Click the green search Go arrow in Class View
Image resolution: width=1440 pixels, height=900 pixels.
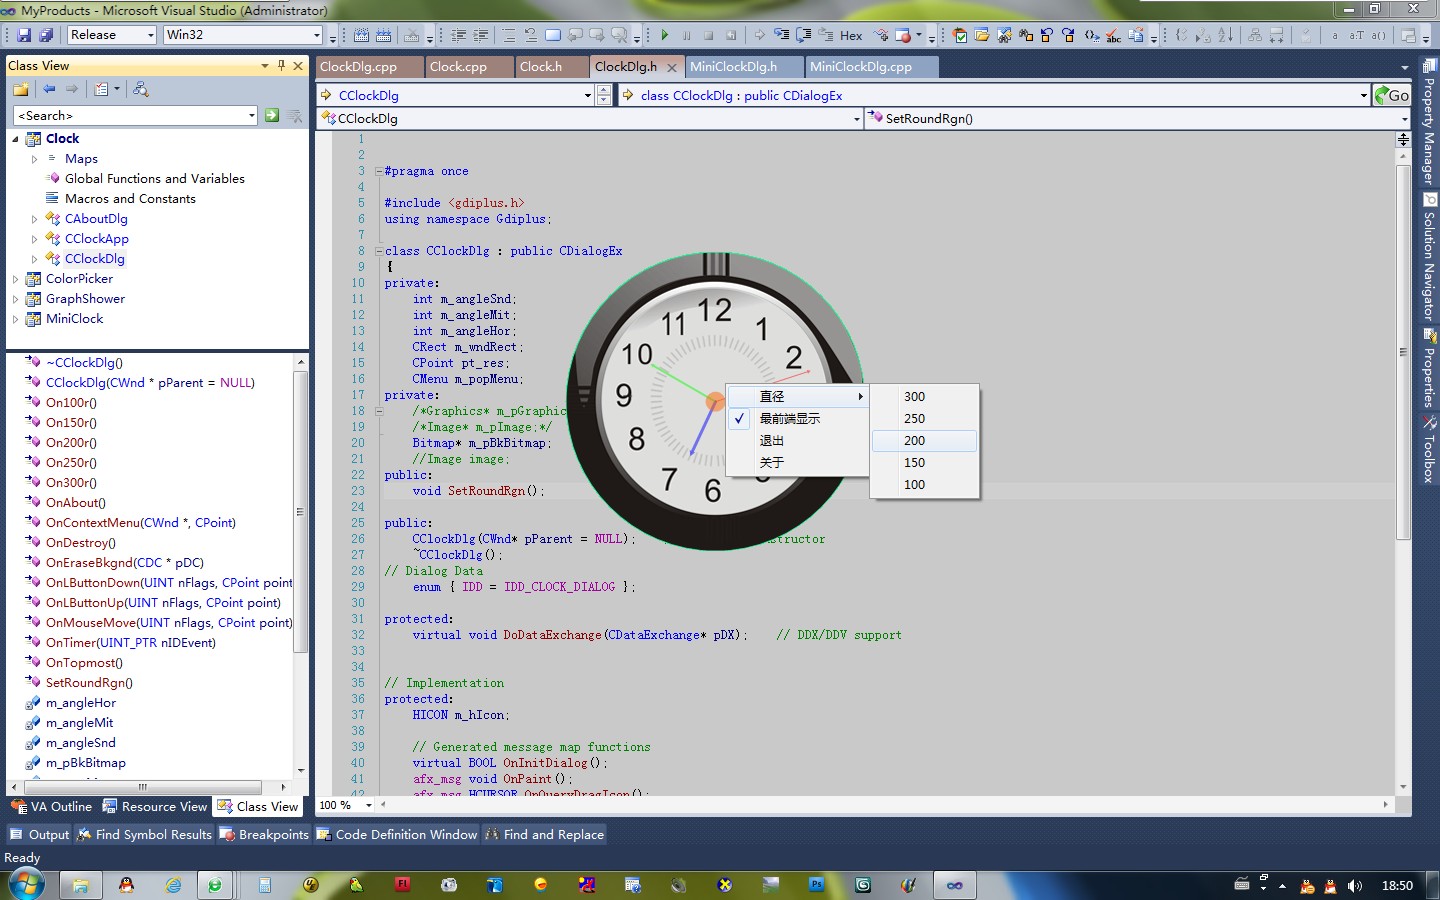(272, 116)
